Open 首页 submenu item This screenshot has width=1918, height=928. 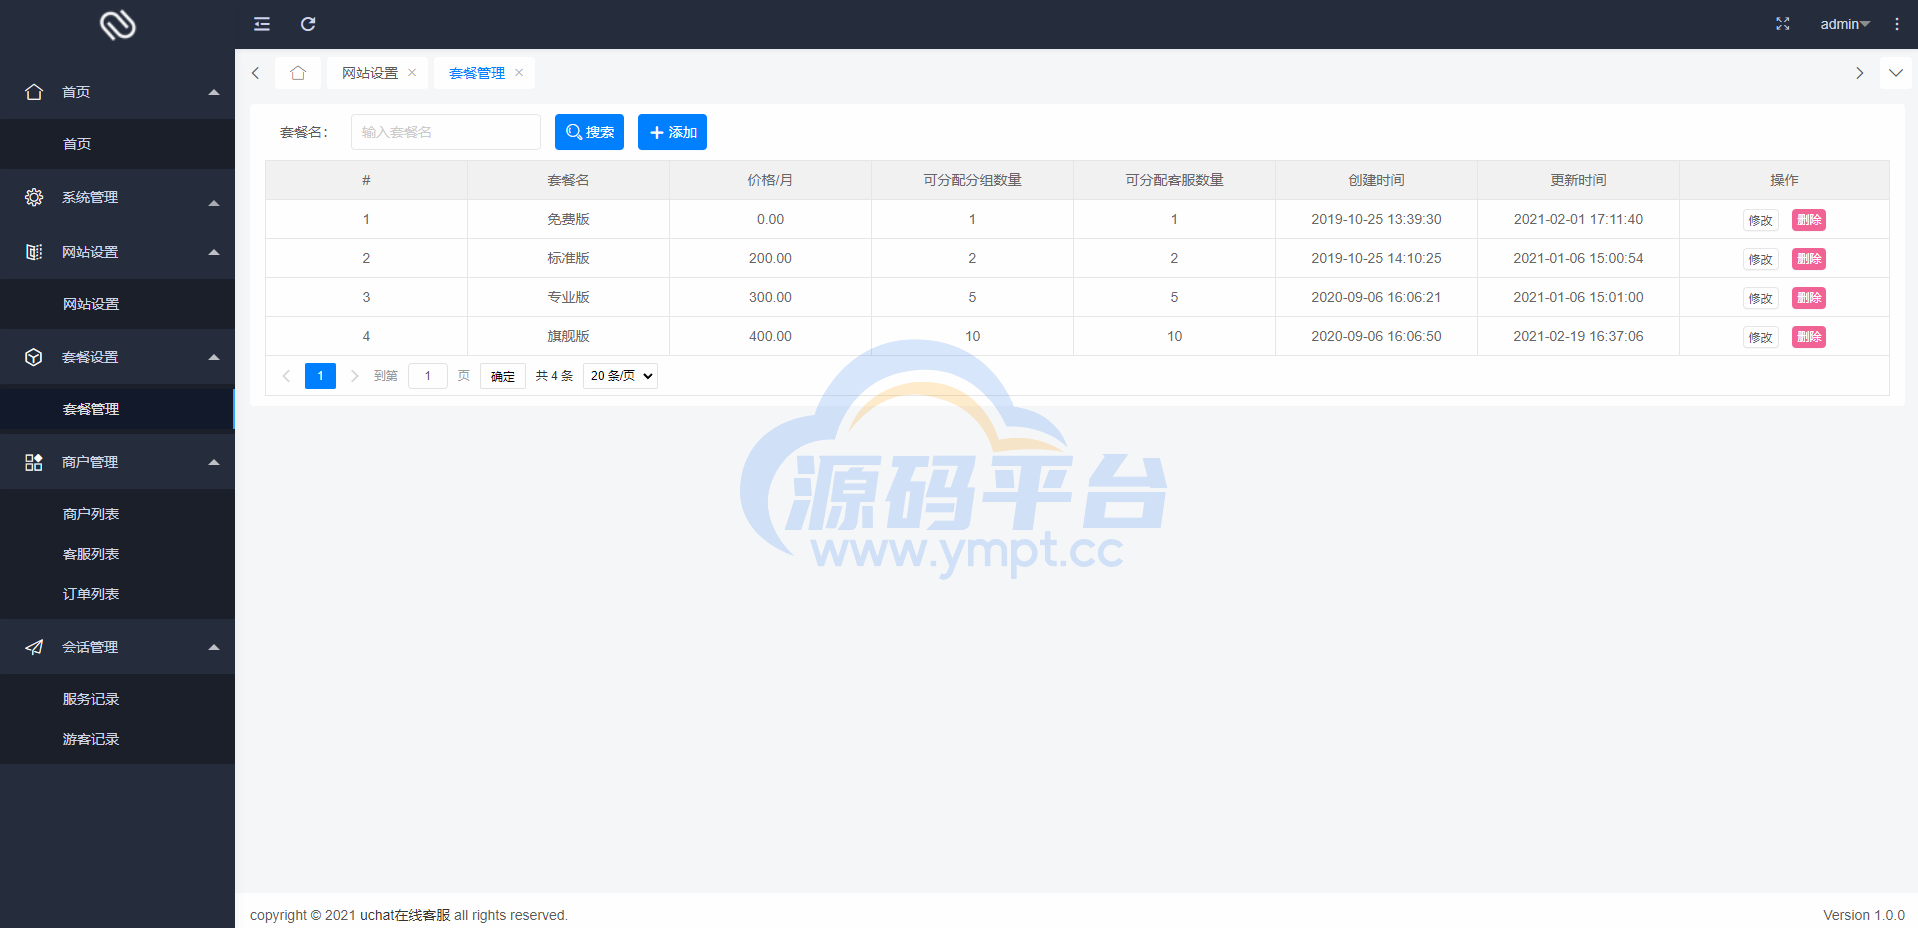coord(117,144)
